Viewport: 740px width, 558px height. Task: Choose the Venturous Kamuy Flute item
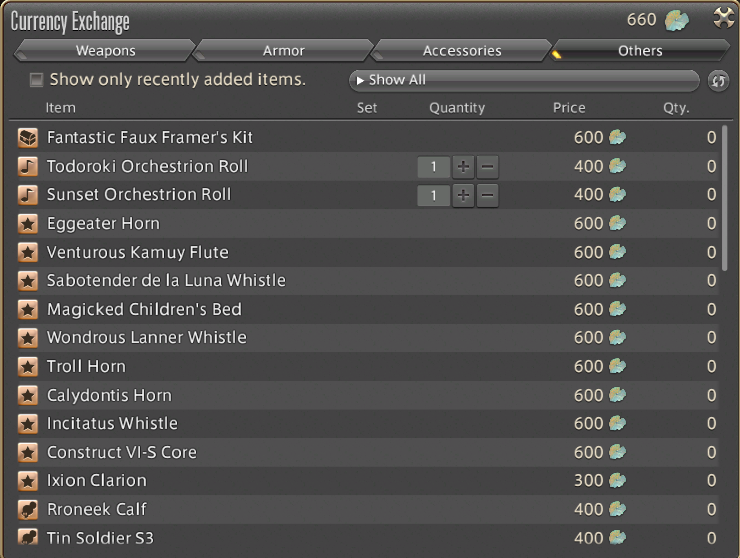(x=137, y=252)
